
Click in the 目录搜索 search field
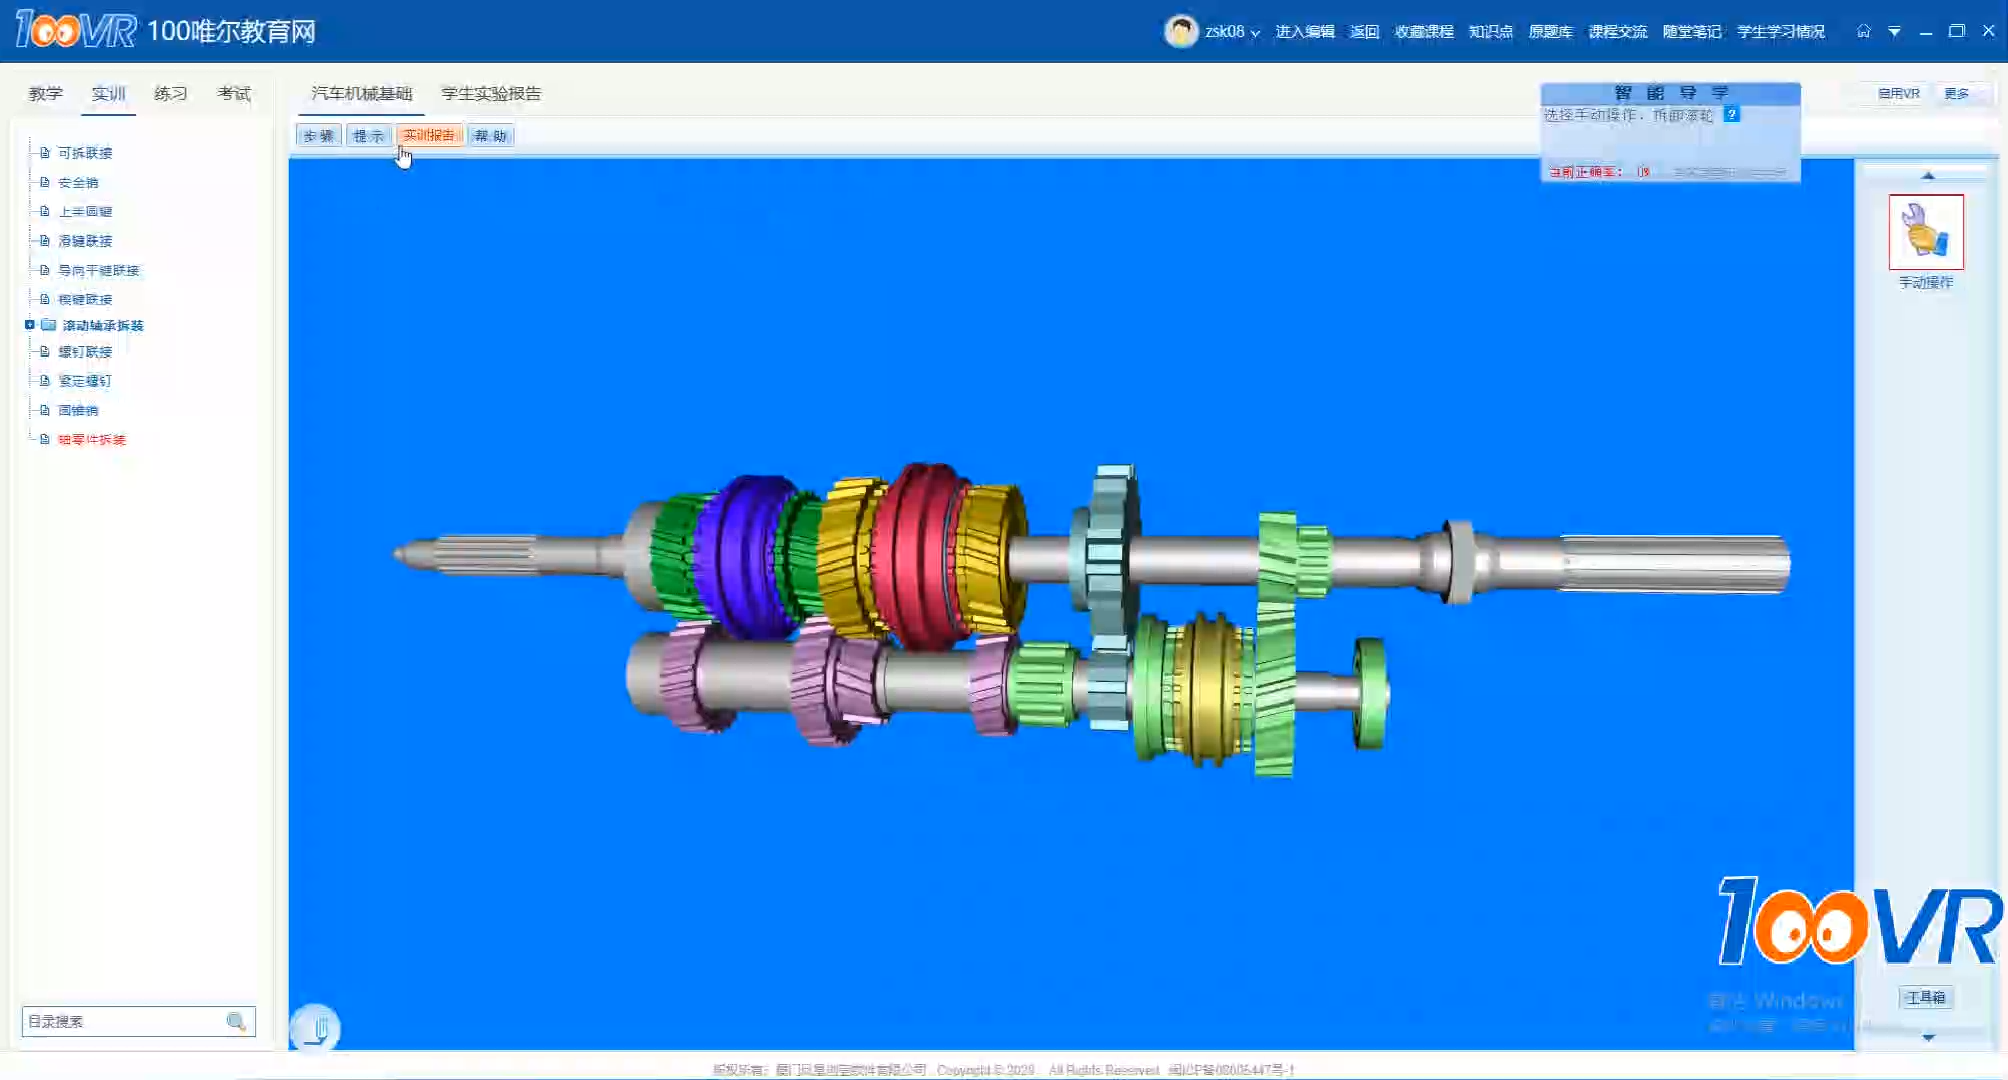(x=120, y=1021)
